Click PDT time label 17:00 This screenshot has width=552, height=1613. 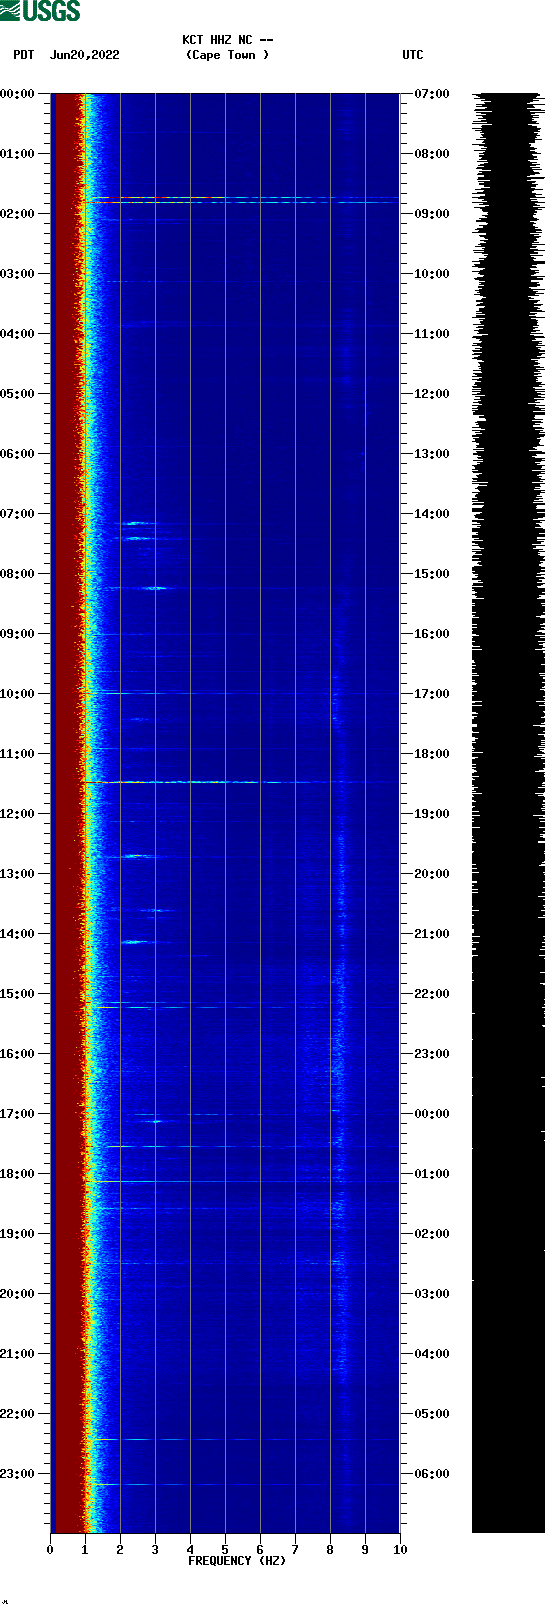pyautogui.click(x=18, y=1114)
